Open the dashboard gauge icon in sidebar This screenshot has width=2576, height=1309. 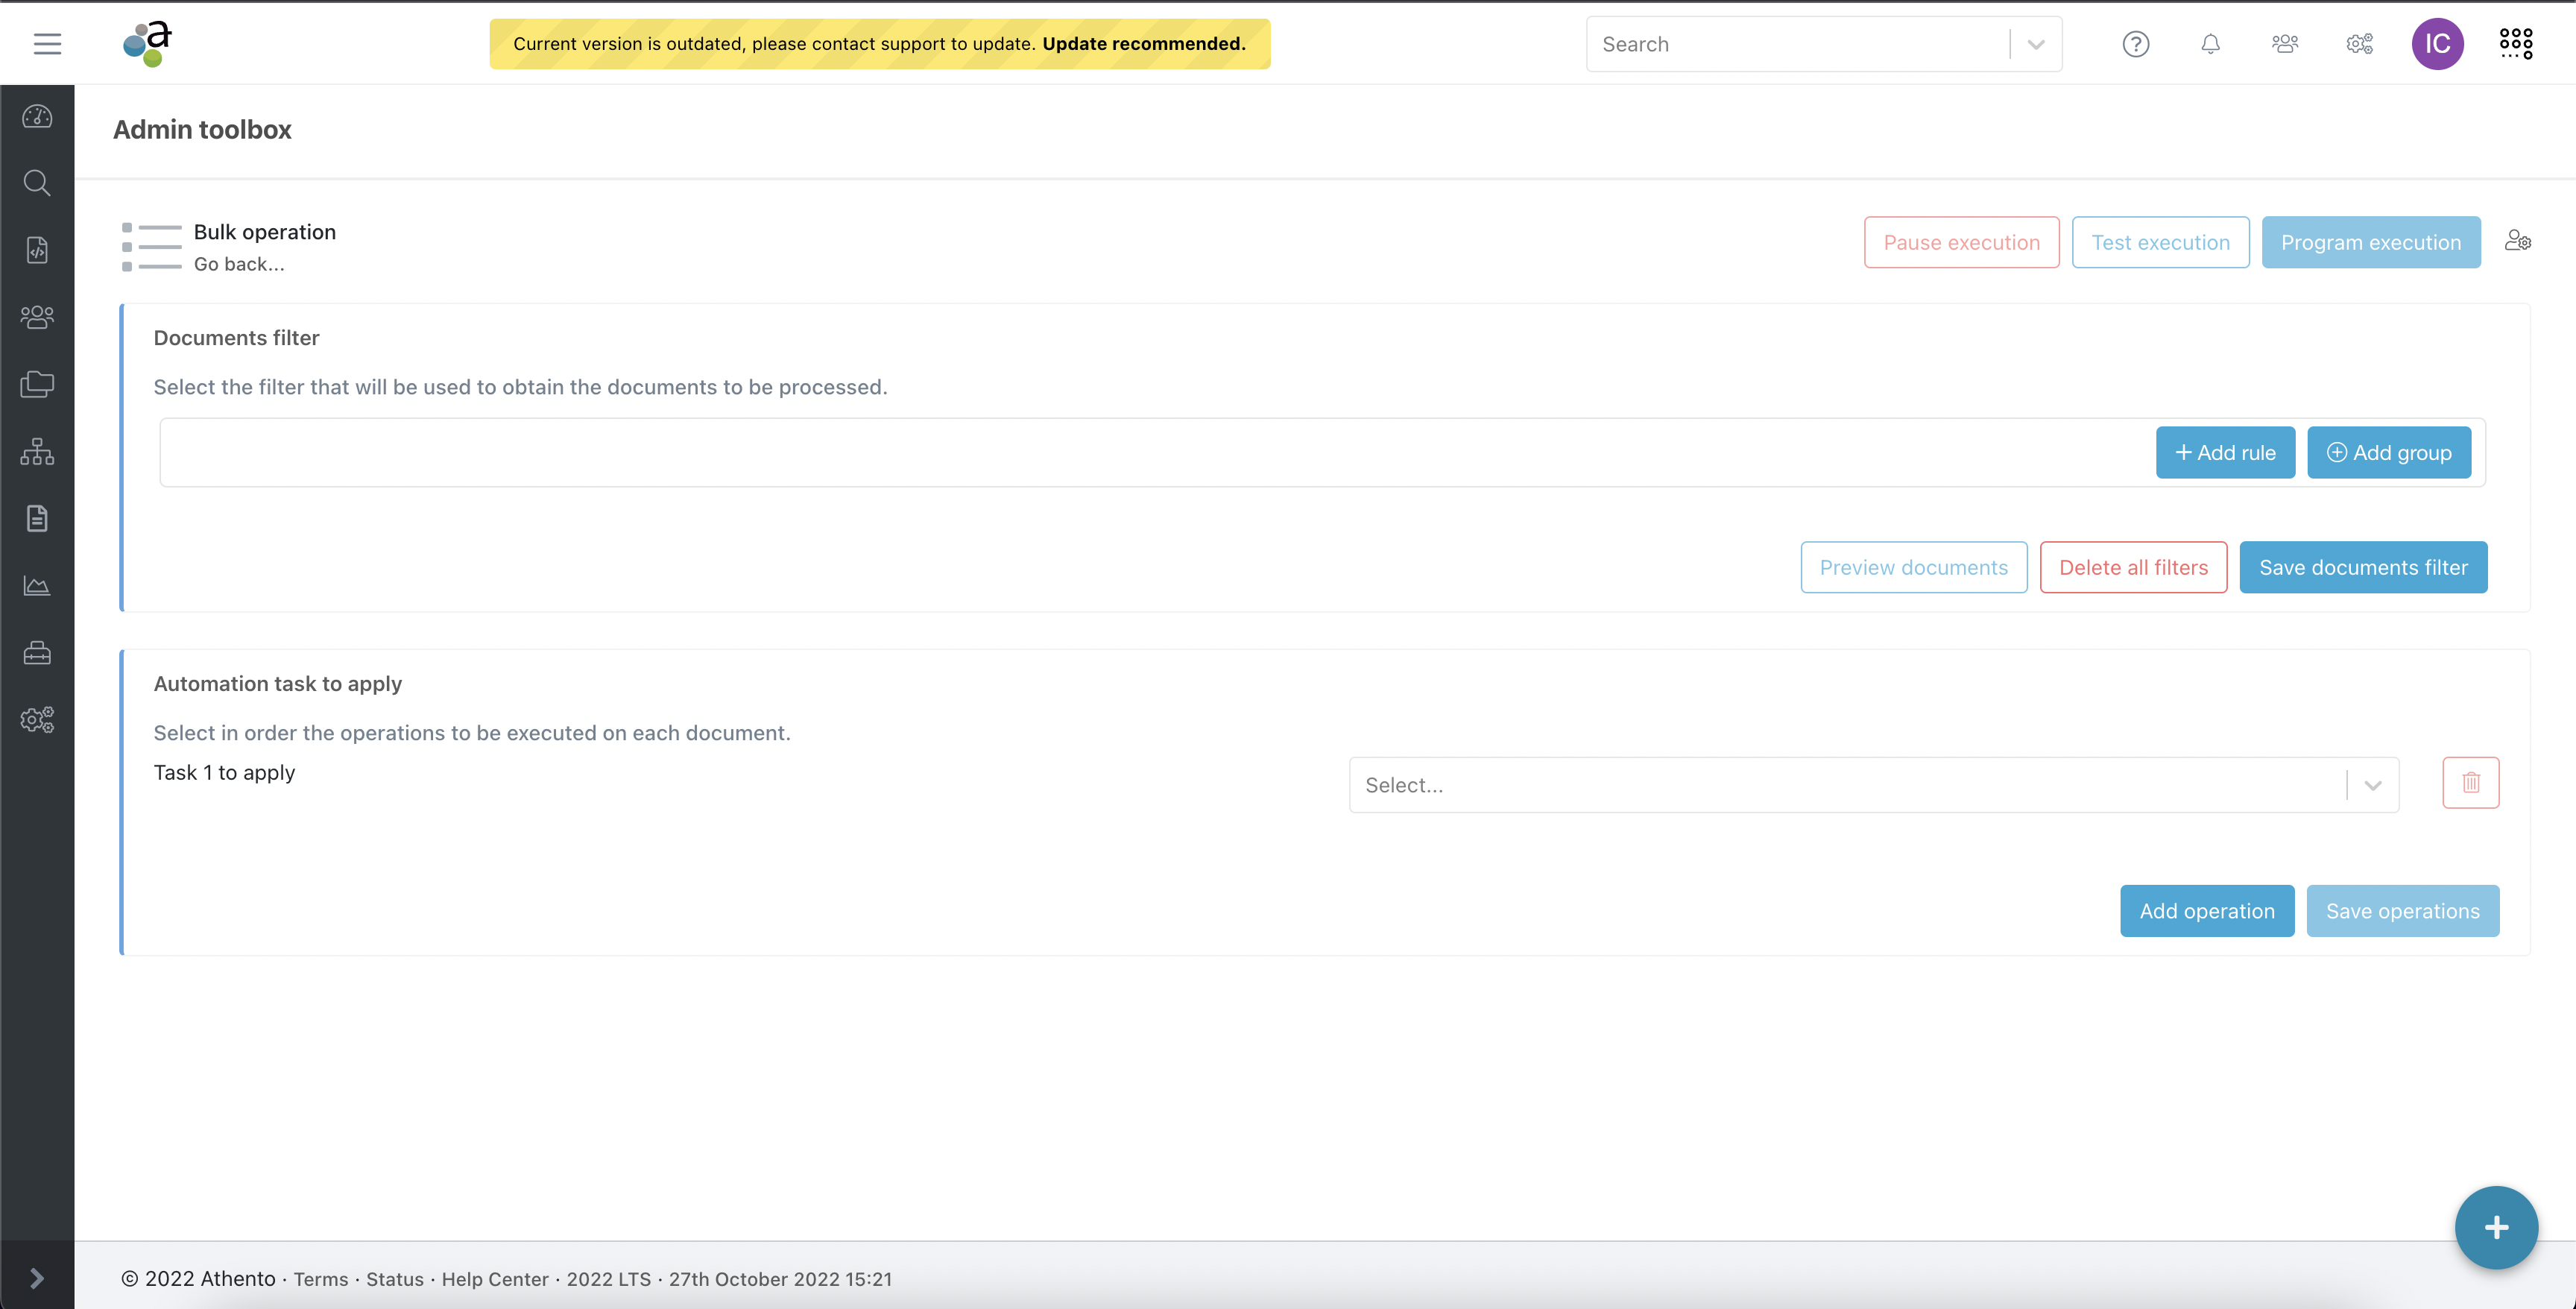tap(37, 117)
